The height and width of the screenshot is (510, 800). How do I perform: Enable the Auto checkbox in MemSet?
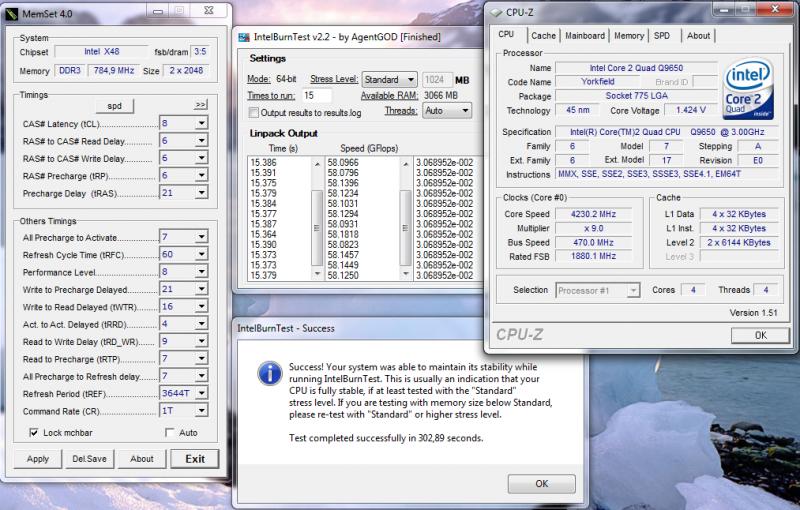tap(169, 432)
